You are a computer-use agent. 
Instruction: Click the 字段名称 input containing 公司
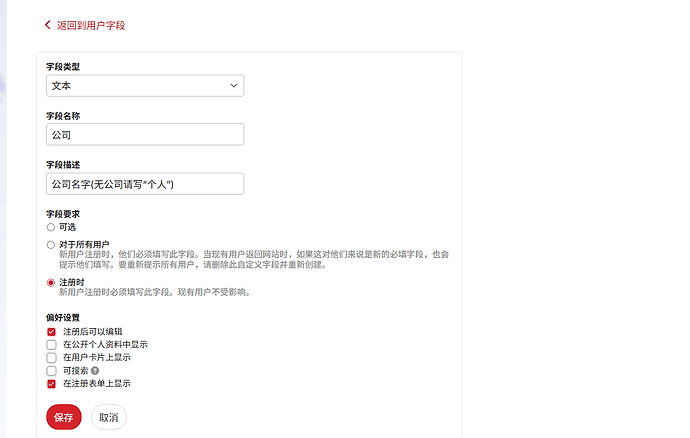click(145, 135)
